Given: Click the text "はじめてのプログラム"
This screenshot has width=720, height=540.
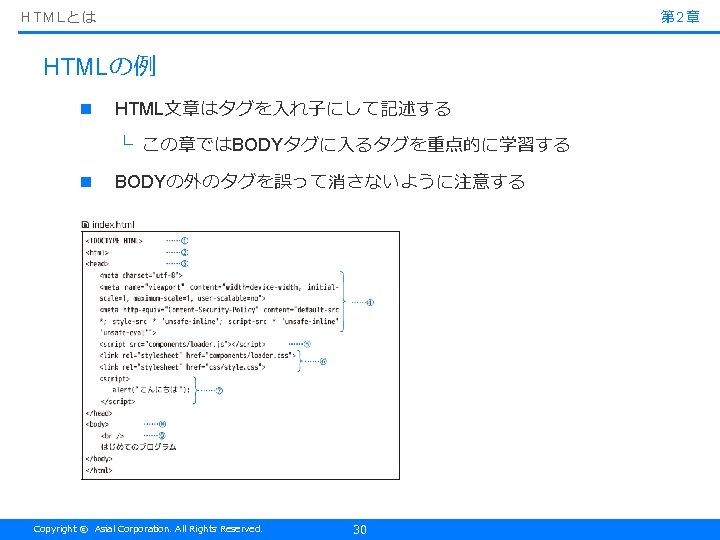Looking at the screenshot, I should tap(138, 447).
